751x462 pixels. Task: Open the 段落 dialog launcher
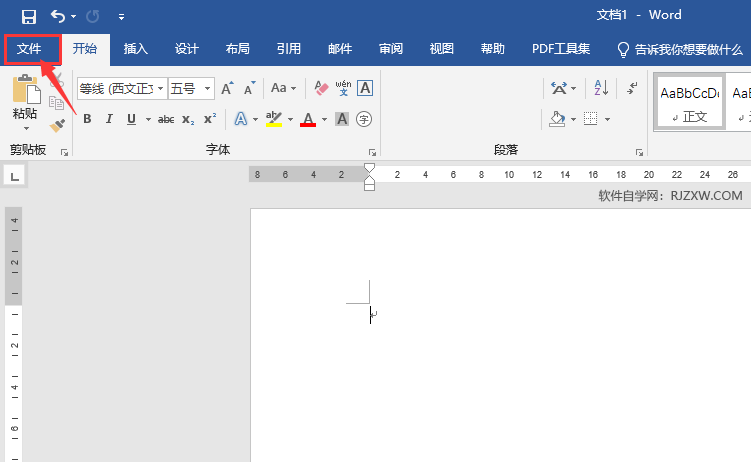click(639, 152)
